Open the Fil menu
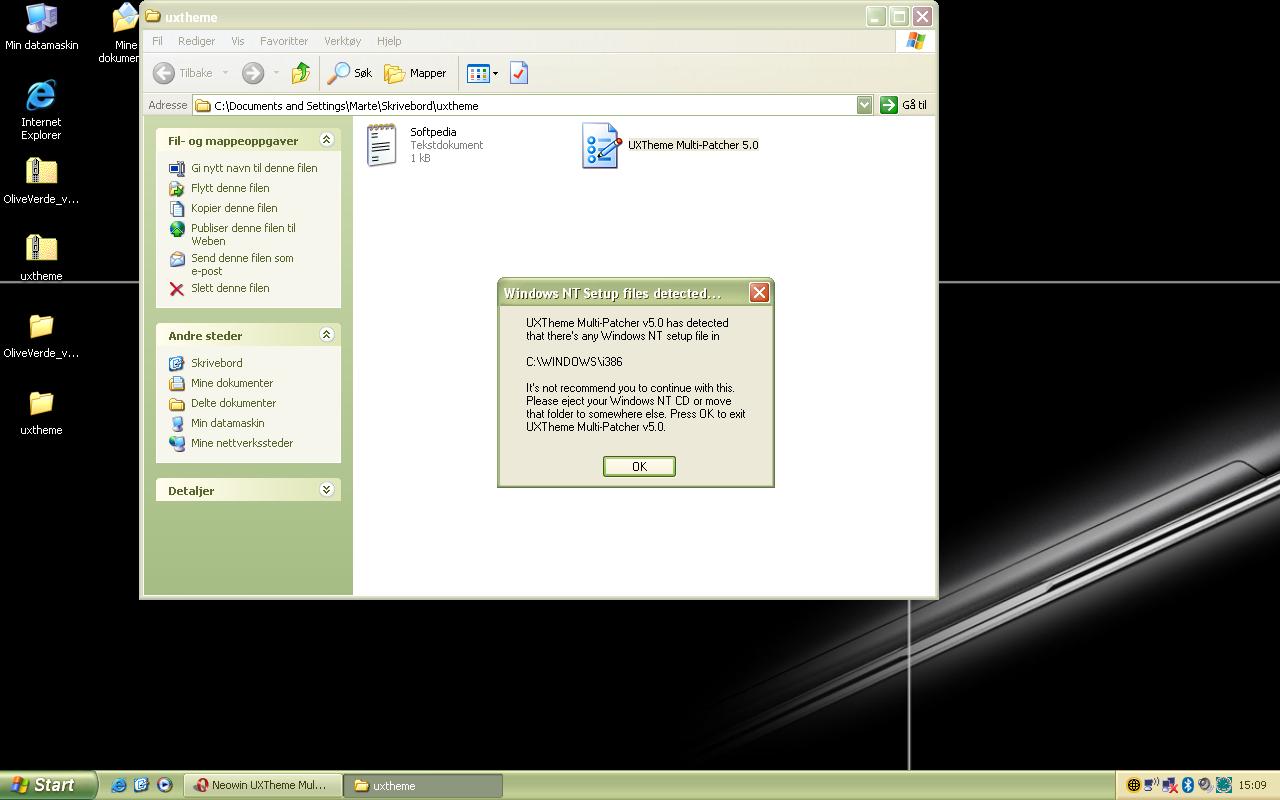Viewport: 1280px width, 800px height. click(157, 41)
